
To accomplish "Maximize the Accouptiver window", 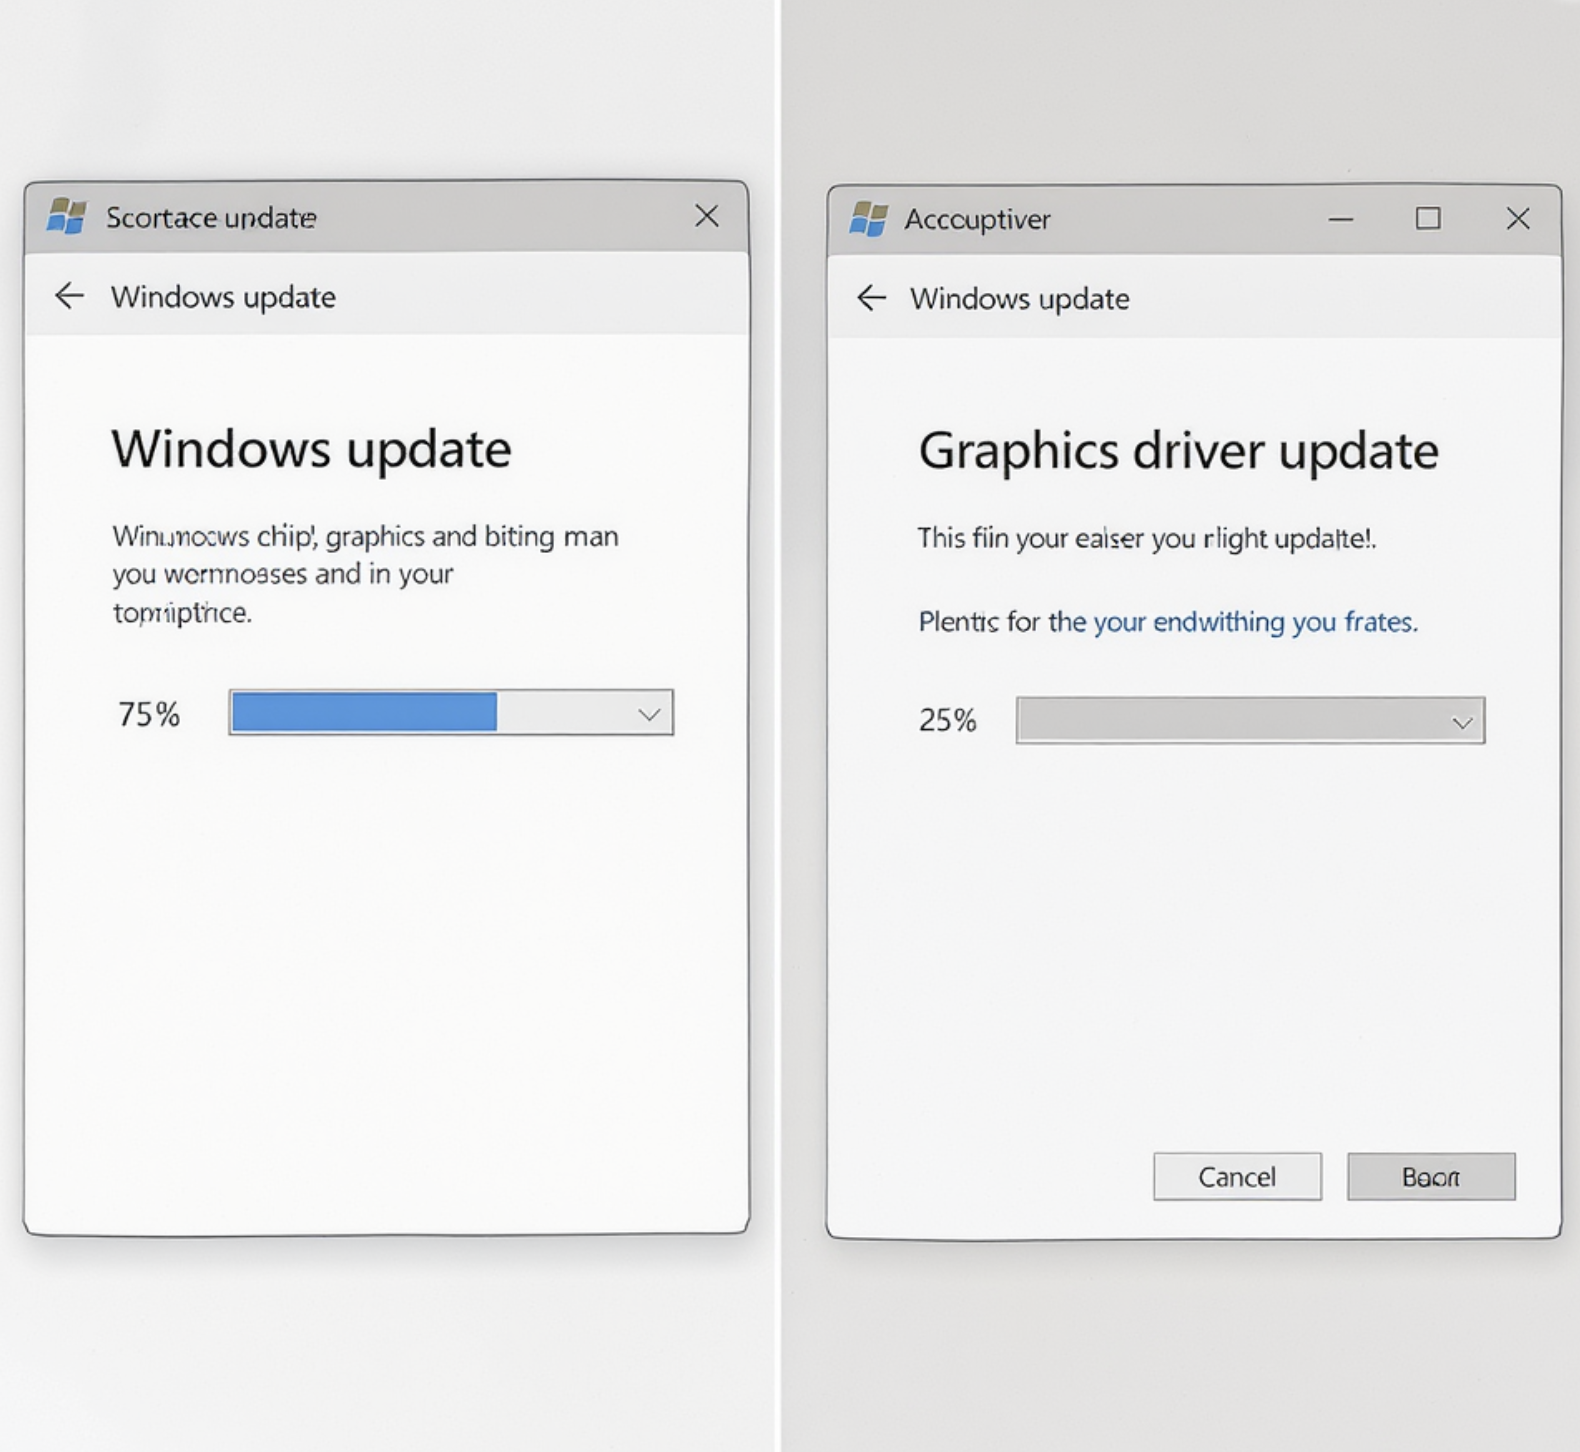I will [x=1428, y=218].
